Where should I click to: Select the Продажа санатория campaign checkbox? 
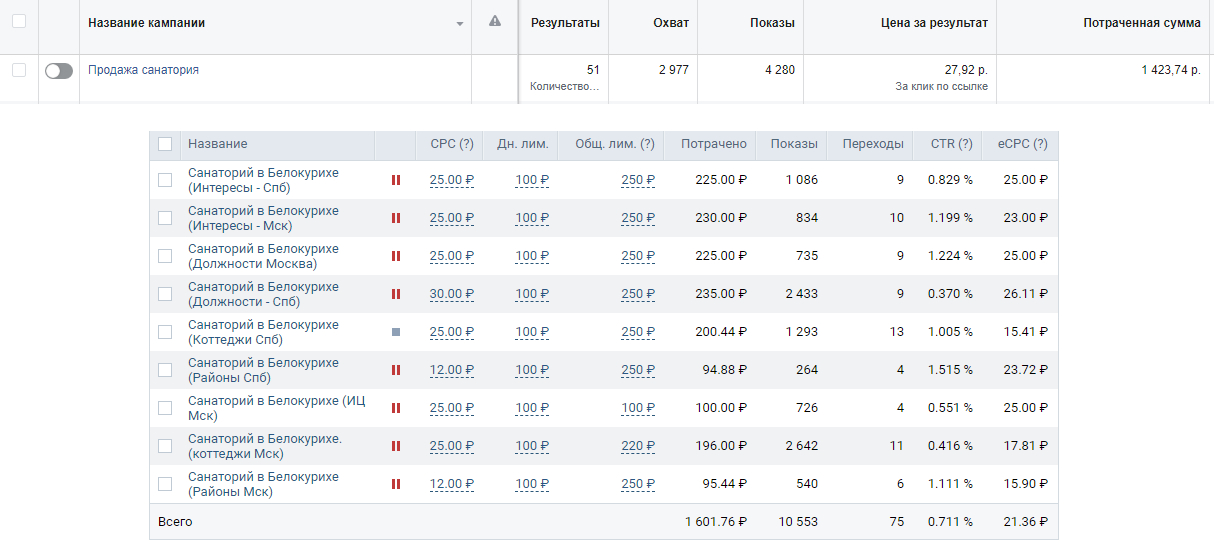pyautogui.click(x=19, y=70)
